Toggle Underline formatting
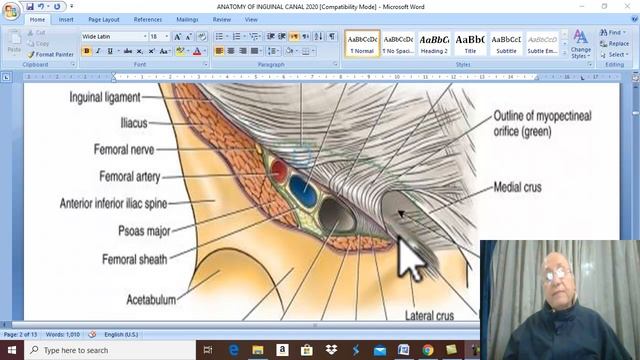 (x=110, y=51)
